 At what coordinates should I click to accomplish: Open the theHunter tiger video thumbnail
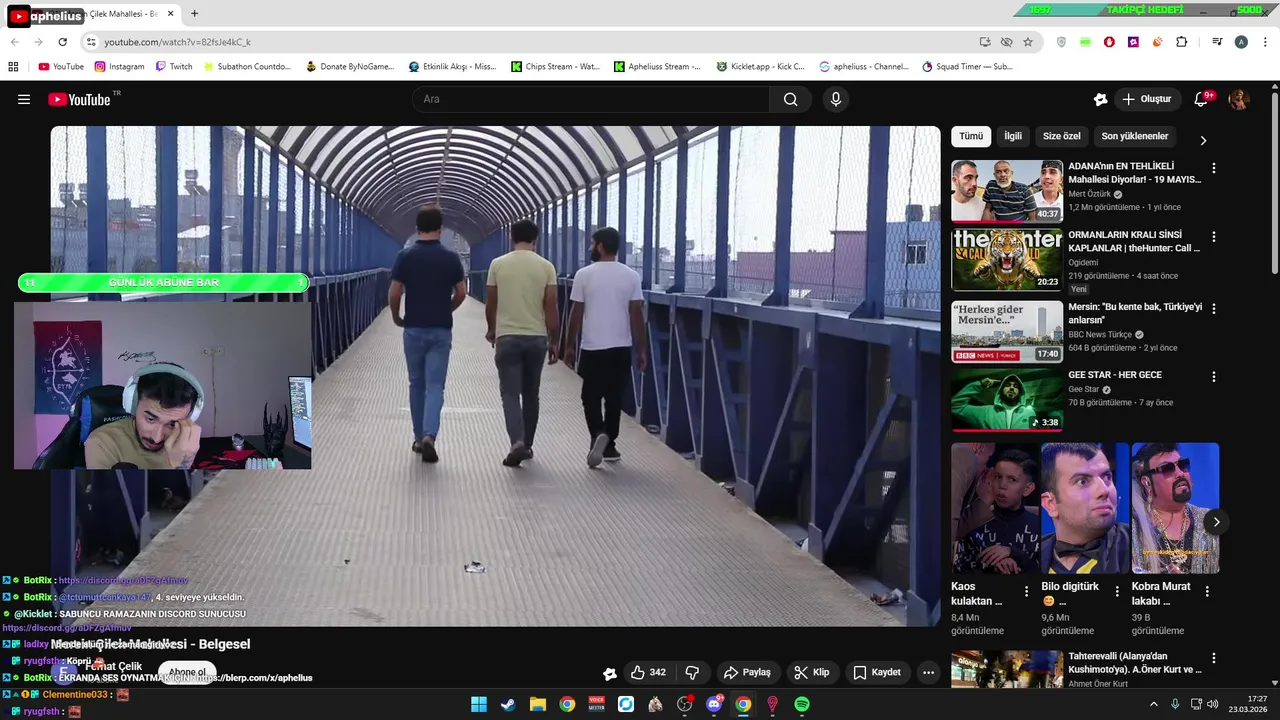click(x=1007, y=260)
